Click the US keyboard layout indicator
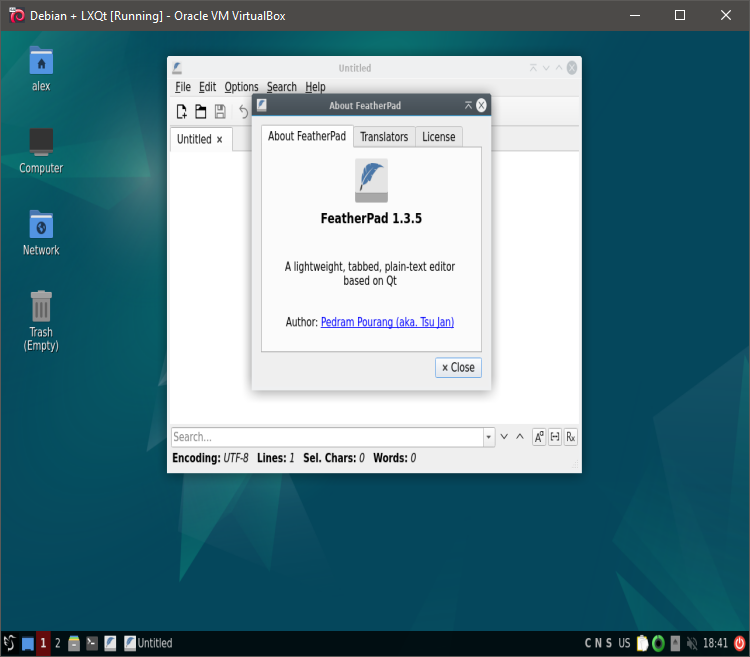Screen dimensions: 750x657 click(x=624, y=643)
